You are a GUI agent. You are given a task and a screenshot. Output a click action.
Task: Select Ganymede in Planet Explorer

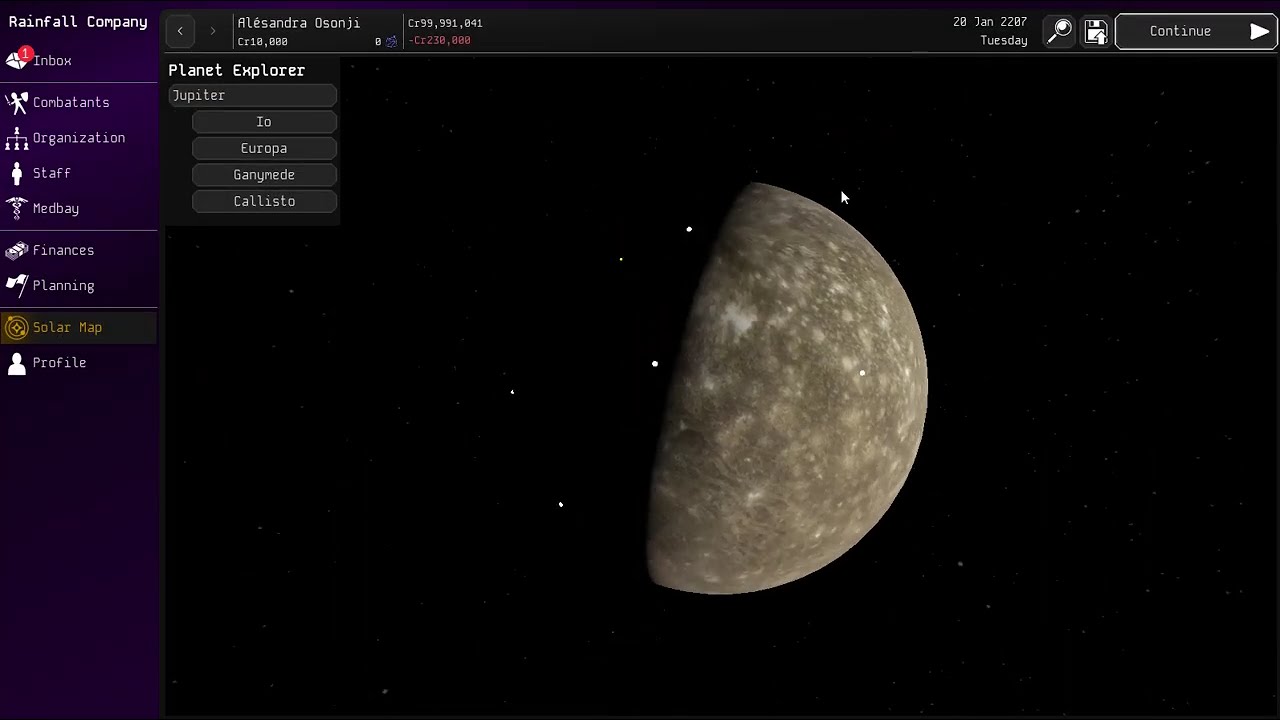[x=264, y=175]
